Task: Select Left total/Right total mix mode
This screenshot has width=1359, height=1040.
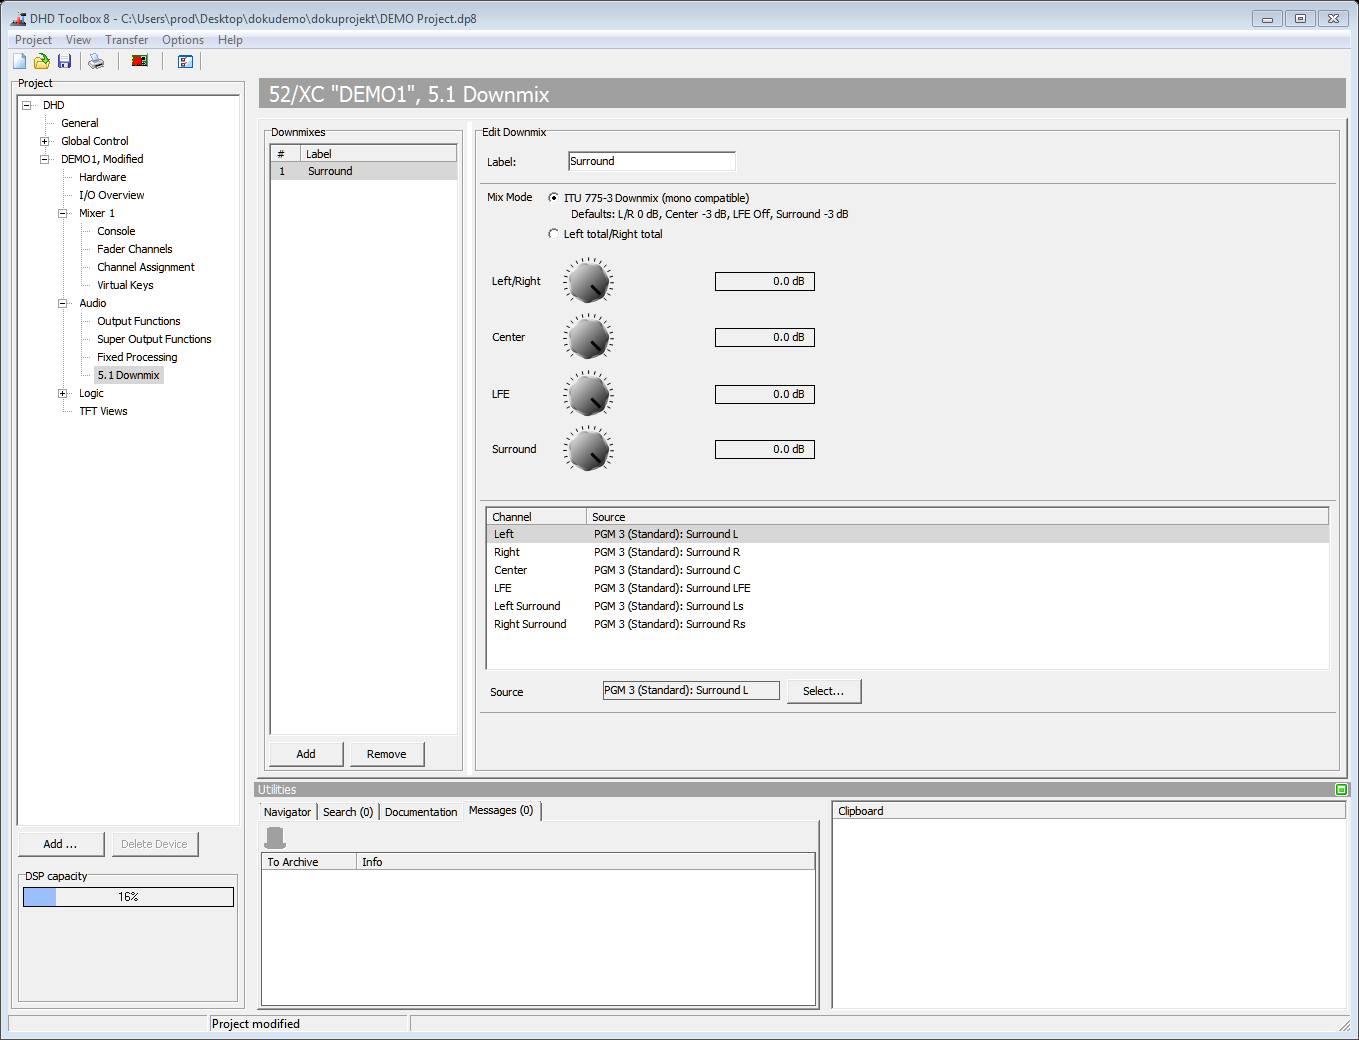Action: [x=553, y=234]
